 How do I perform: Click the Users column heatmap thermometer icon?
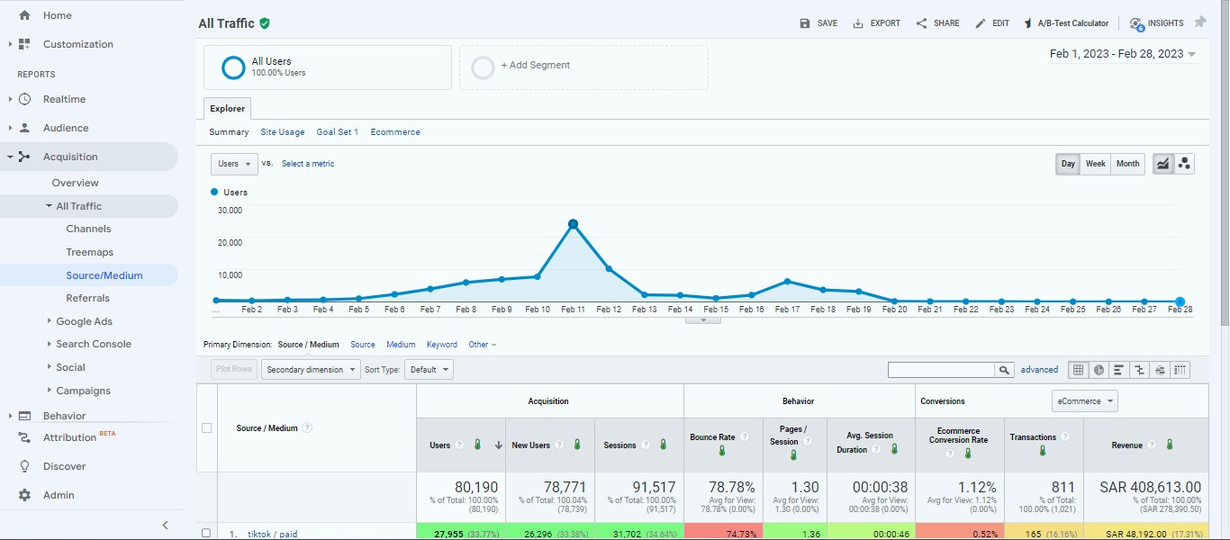pos(477,445)
